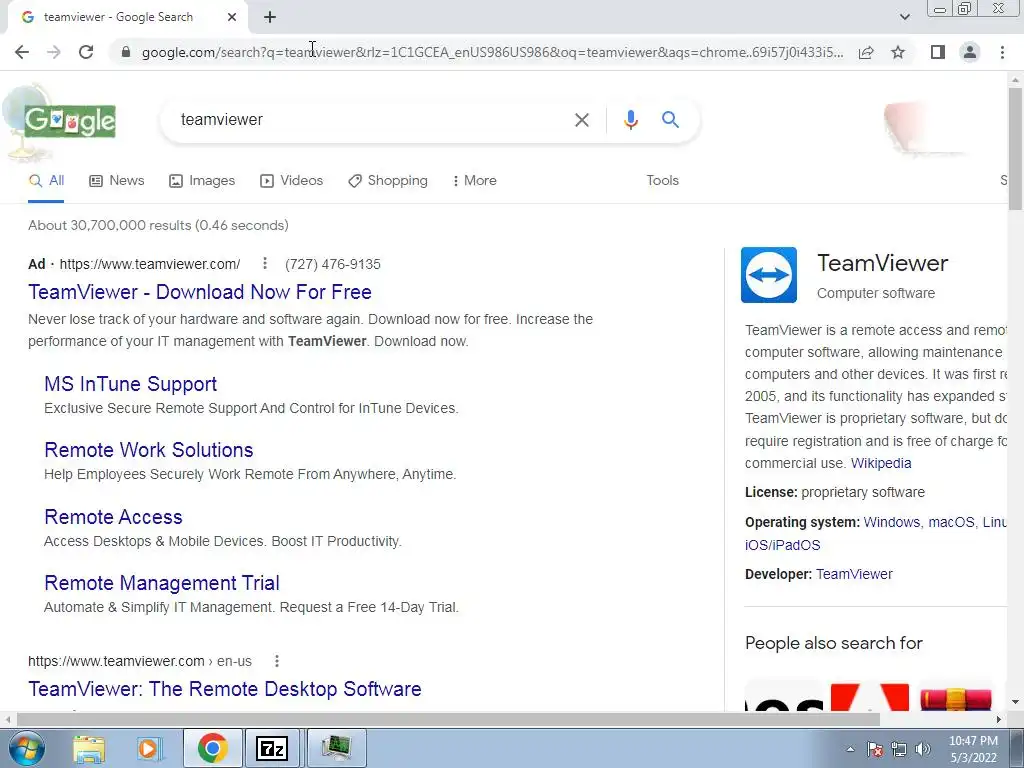
Task: Open 7-Zip from the taskbar
Action: (x=272, y=748)
